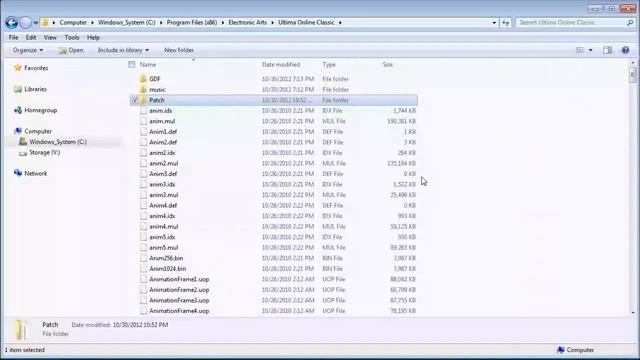Screen dimensions: 640x360
Task: Click New folder button
Action: (179, 50)
